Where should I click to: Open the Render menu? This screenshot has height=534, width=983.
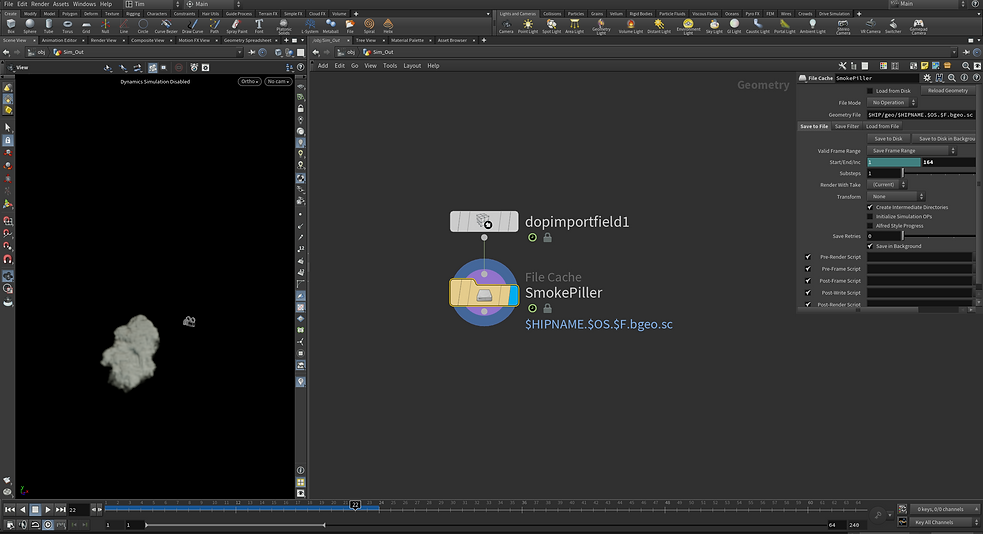[40, 4]
